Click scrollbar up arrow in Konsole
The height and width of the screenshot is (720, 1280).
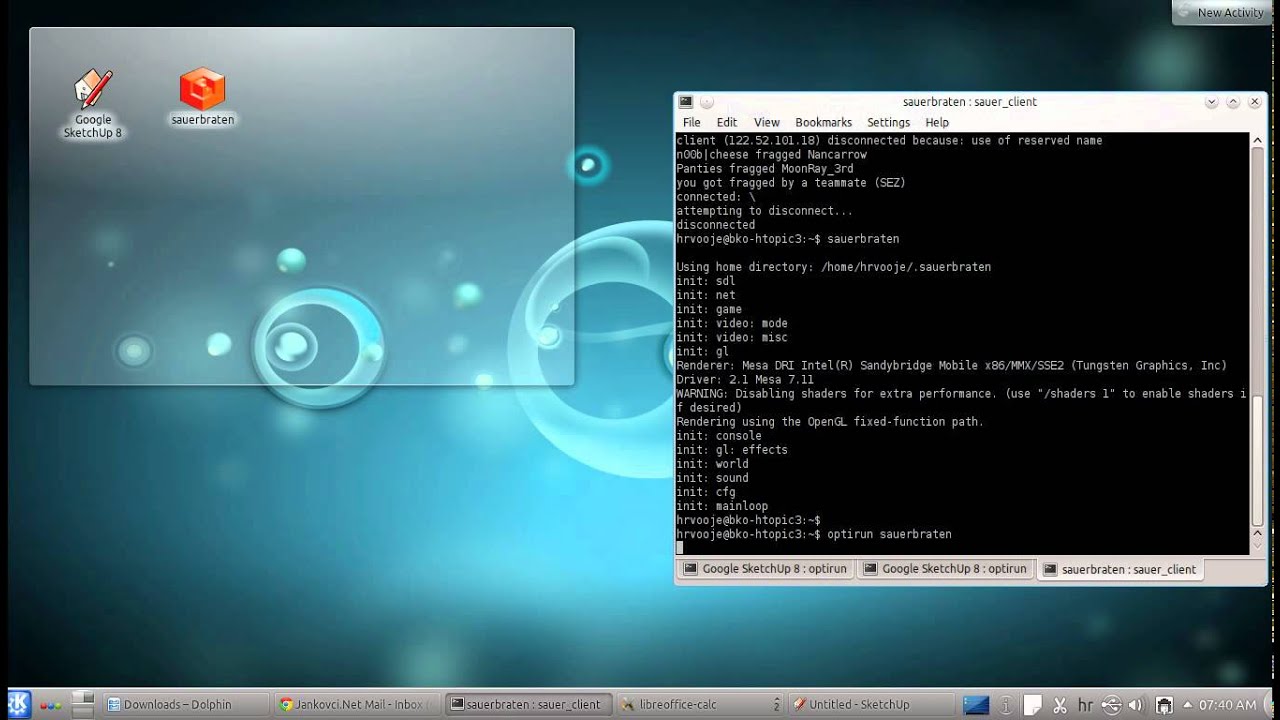(1257, 141)
